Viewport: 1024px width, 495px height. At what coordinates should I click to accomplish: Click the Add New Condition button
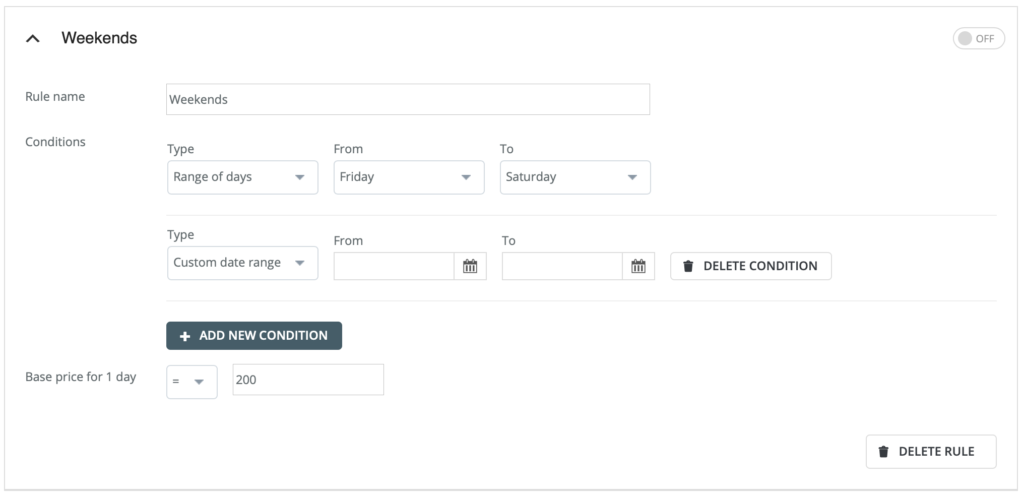click(254, 336)
